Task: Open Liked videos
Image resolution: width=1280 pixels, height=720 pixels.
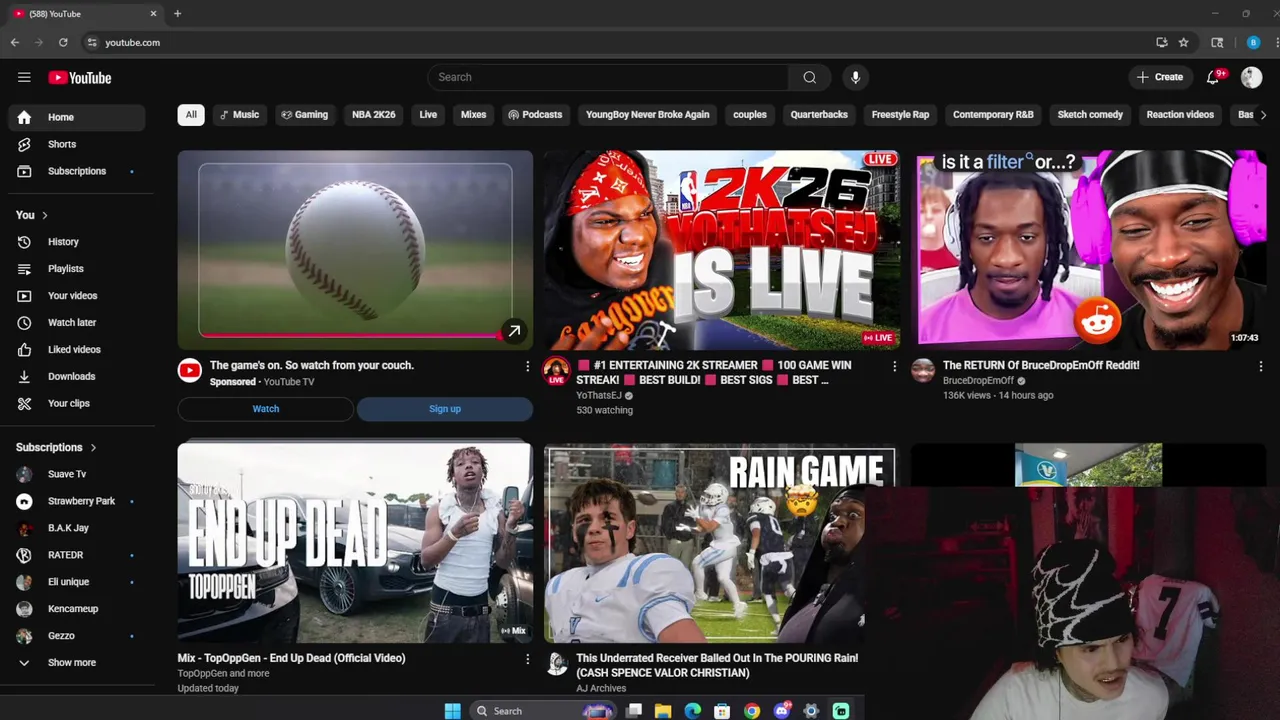Action: 76,350
